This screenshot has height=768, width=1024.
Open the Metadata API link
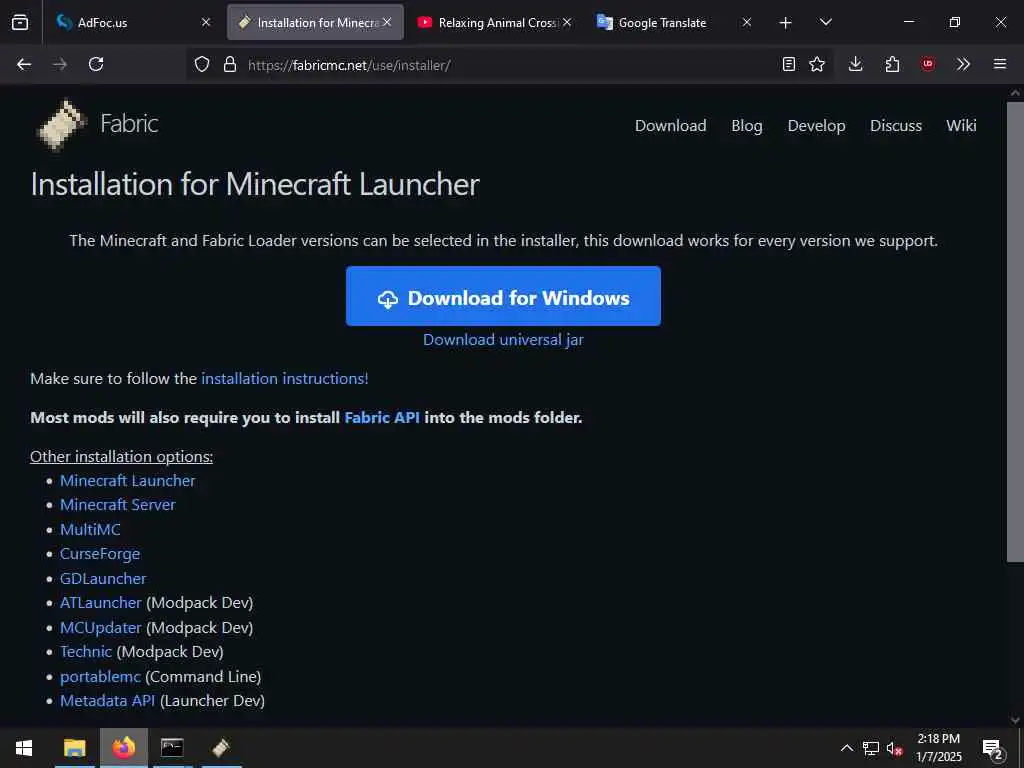coord(107,701)
